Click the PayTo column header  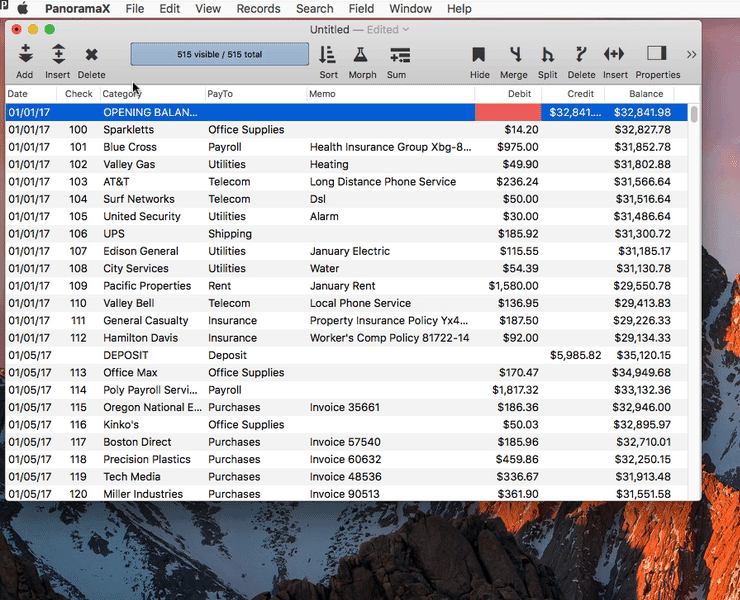(x=256, y=93)
